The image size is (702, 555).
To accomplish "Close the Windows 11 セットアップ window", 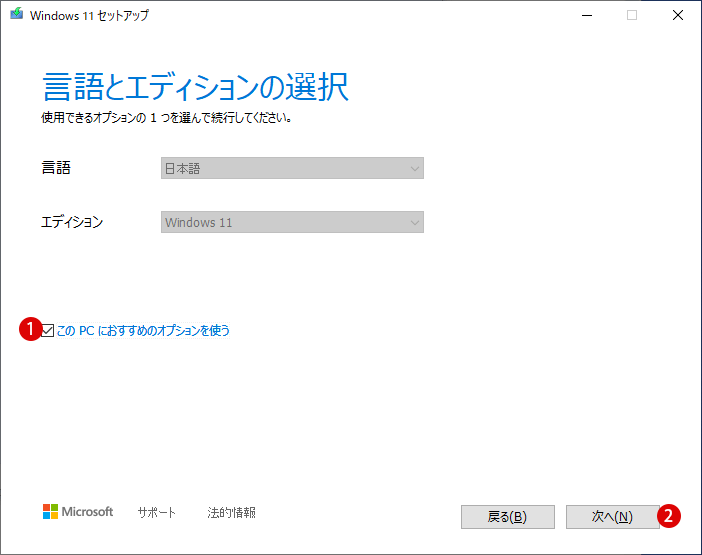I will [x=678, y=15].
